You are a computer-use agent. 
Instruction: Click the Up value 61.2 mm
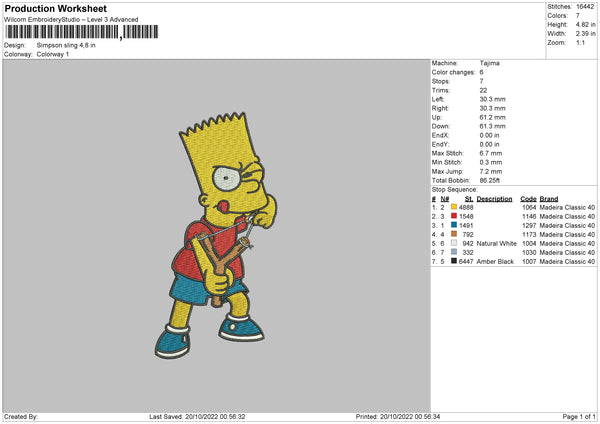click(x=492, y=117)
